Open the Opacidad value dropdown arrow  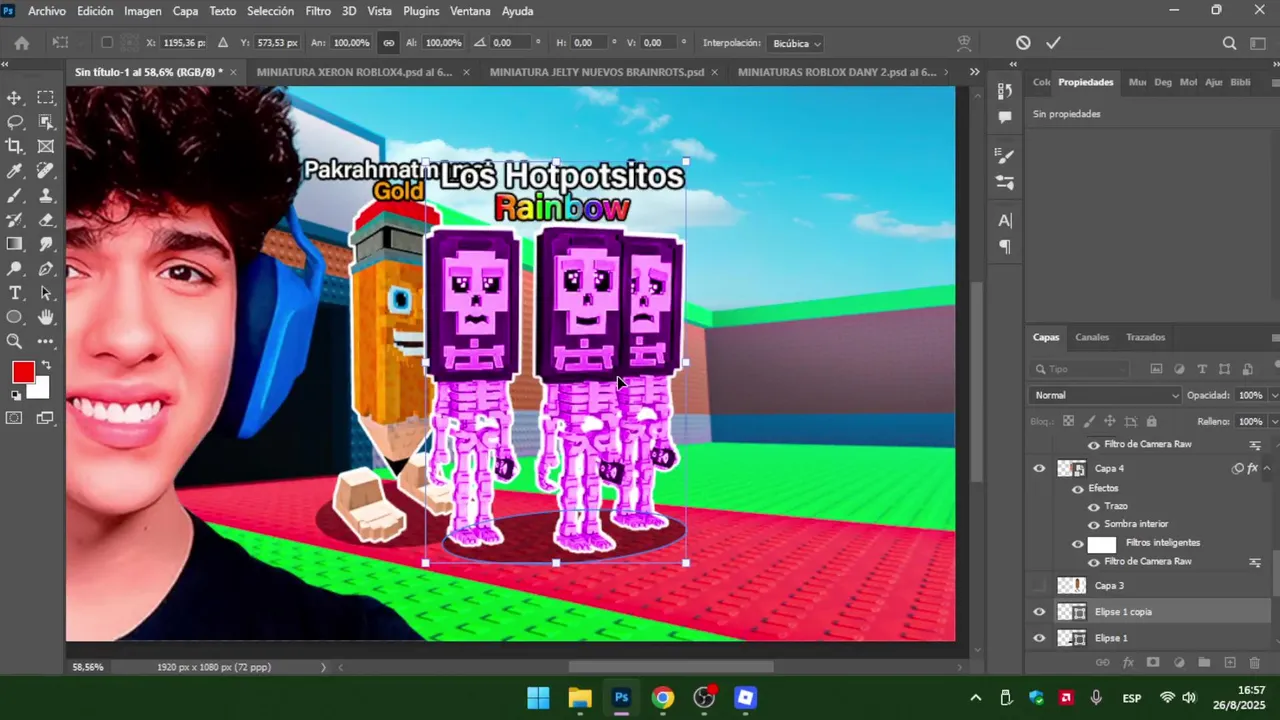pos(1273,395)
